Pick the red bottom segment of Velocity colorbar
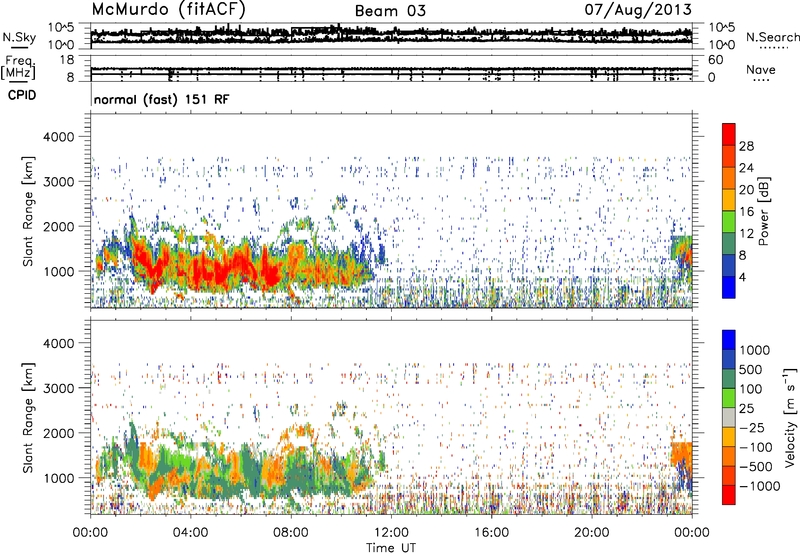 [x=729, y=495]
